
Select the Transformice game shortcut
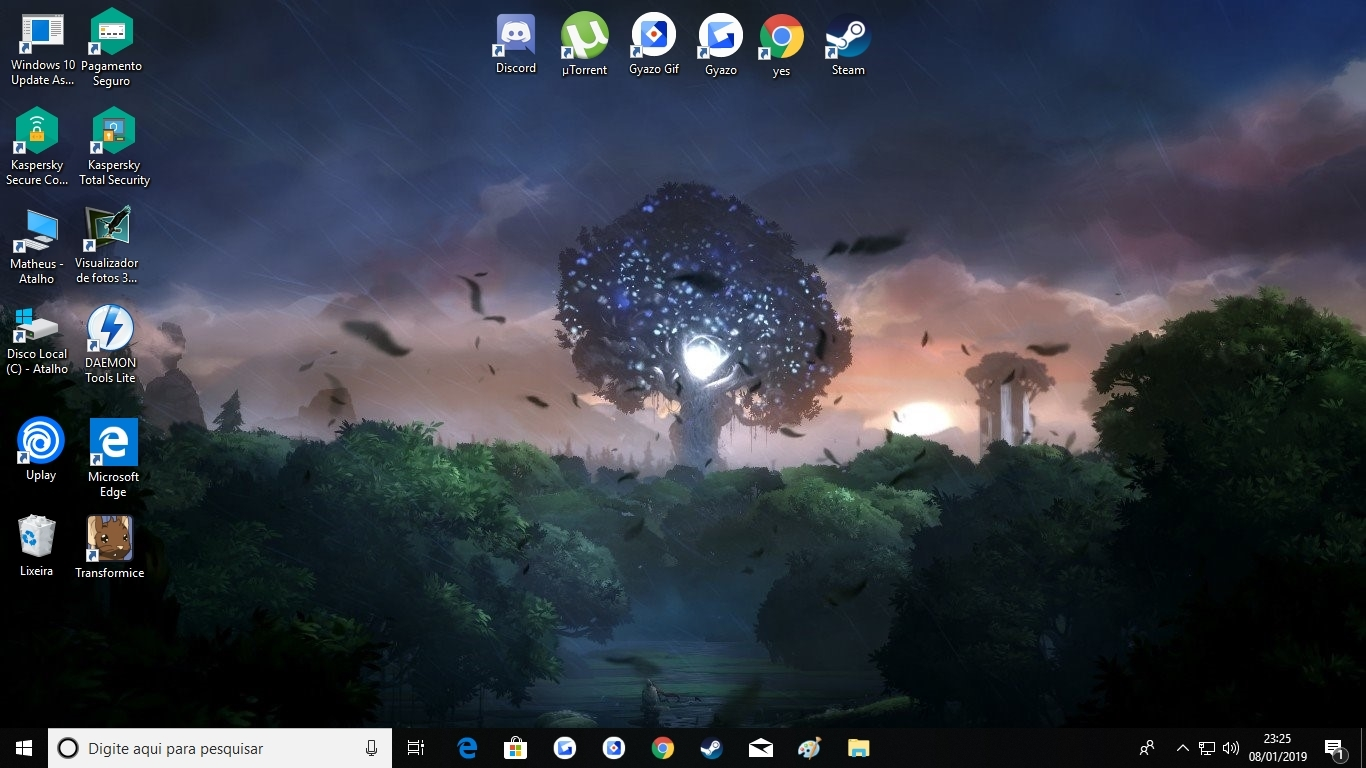110,547
